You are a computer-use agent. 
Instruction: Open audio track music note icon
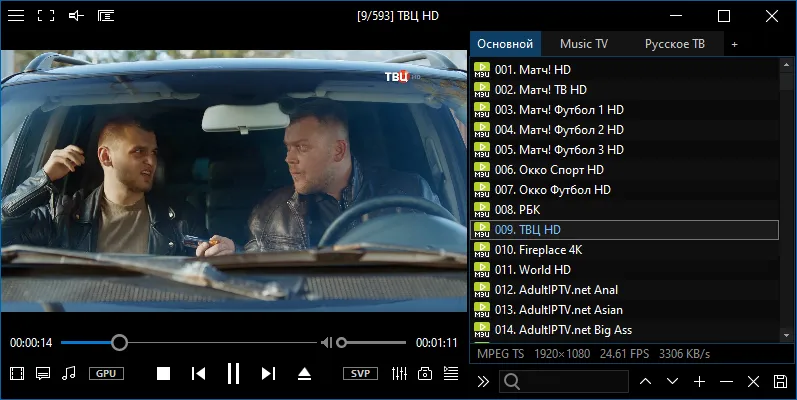pyautogui.click(x=69, y=374)
